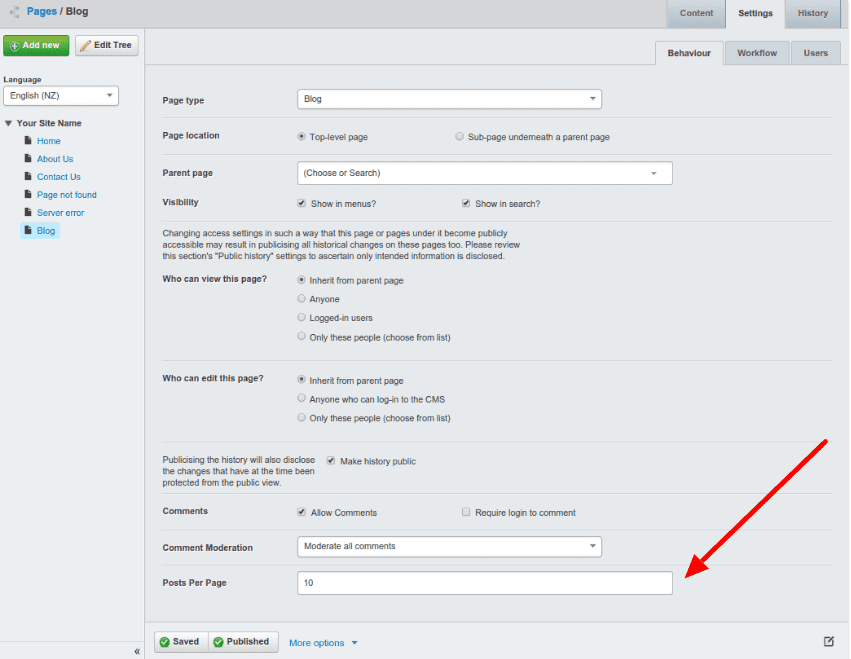Click the page icon next to Home

pos(28,141)
